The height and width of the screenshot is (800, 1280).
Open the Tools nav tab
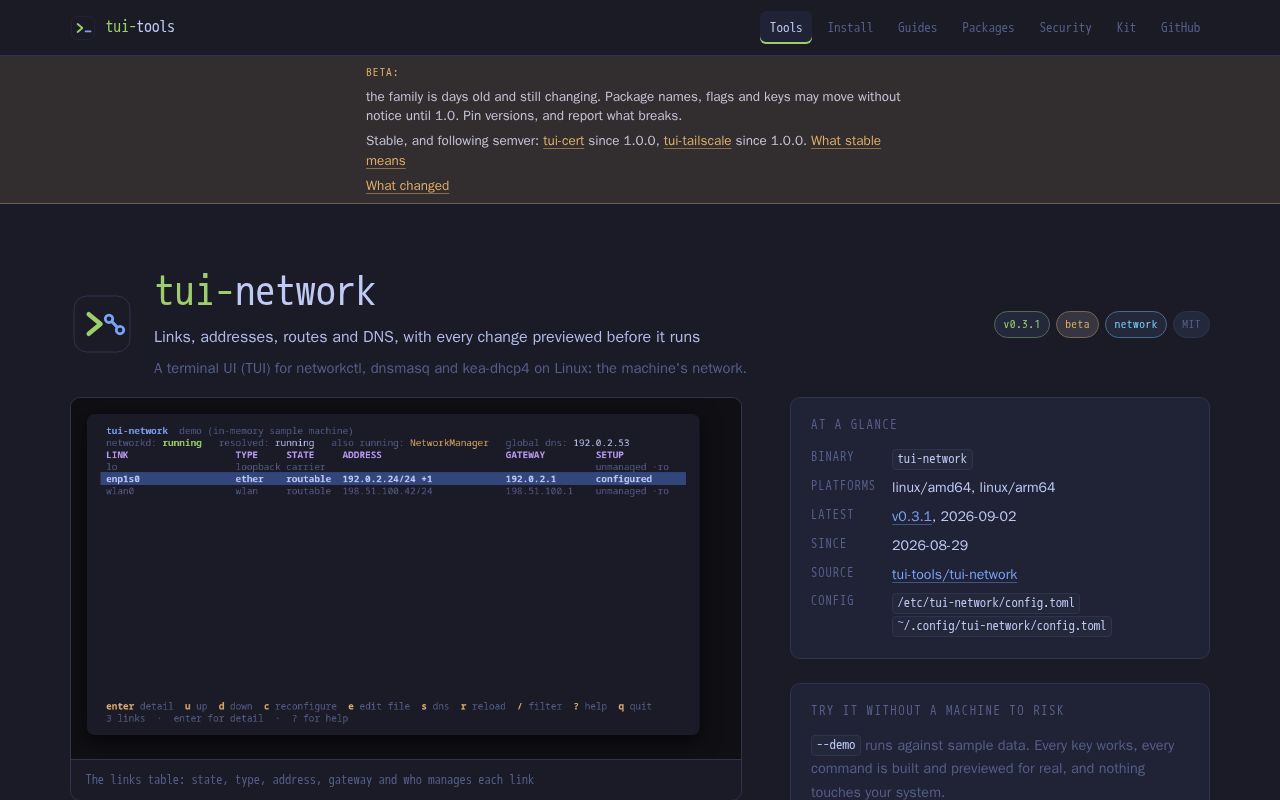pos(786,28)
